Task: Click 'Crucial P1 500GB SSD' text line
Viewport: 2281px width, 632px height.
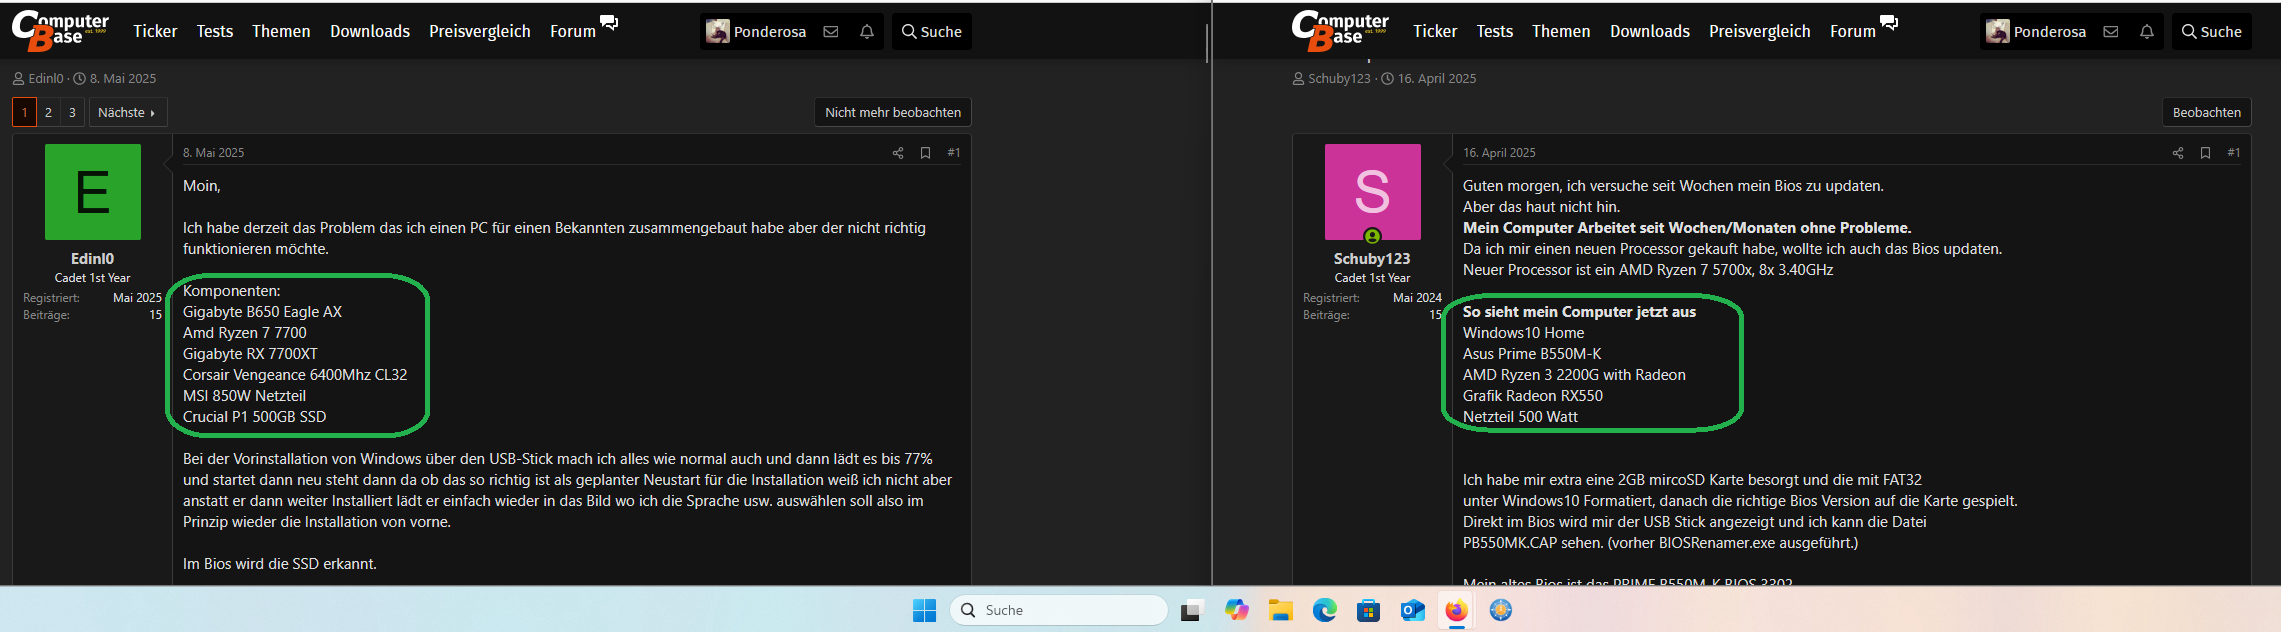Action: [x=254, y=417]
